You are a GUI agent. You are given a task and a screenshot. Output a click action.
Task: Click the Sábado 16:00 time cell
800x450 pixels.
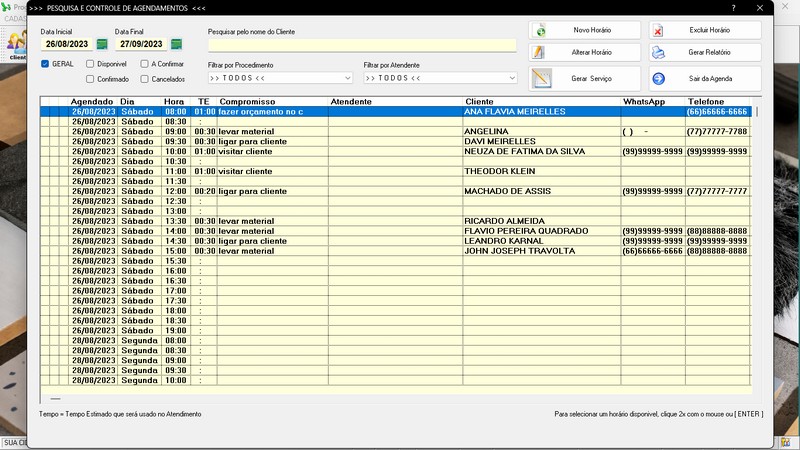[176, 270]
